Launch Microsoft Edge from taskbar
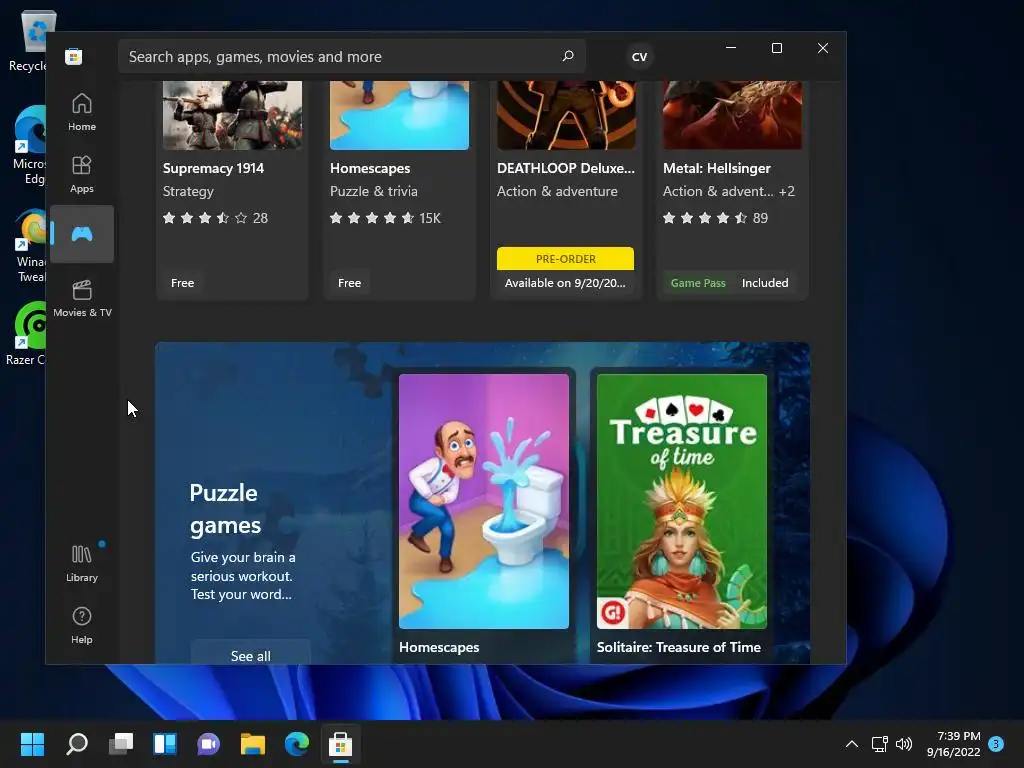Screen dimensions: 1024x768 pos(296,743)
